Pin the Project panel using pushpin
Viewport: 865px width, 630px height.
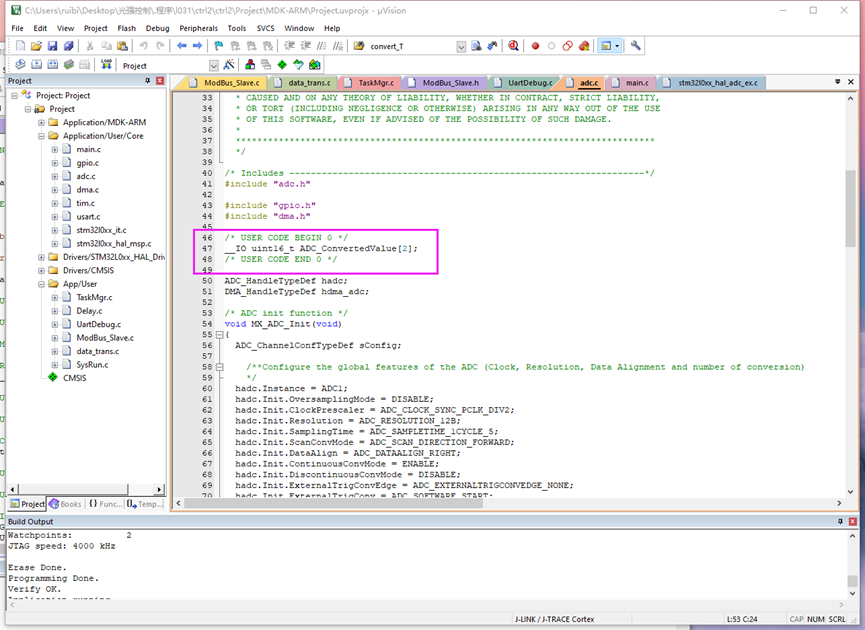click(147, 81)
